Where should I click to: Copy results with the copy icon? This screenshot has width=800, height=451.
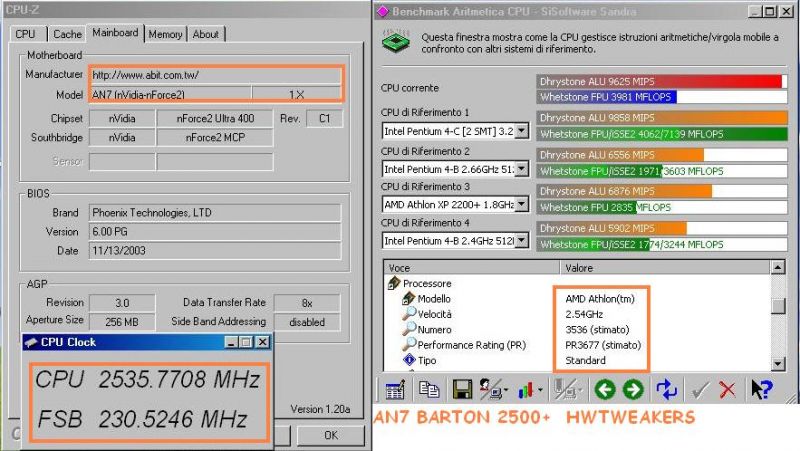(x=429, y=390)
